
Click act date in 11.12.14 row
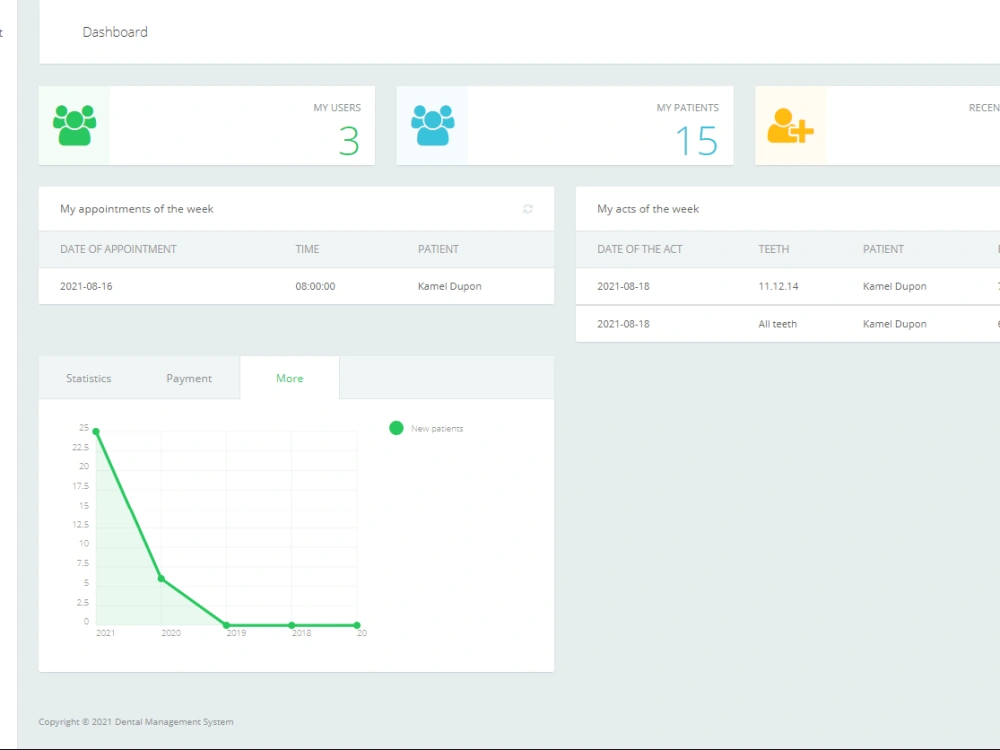pyautogui.click(x=623, y=286)
